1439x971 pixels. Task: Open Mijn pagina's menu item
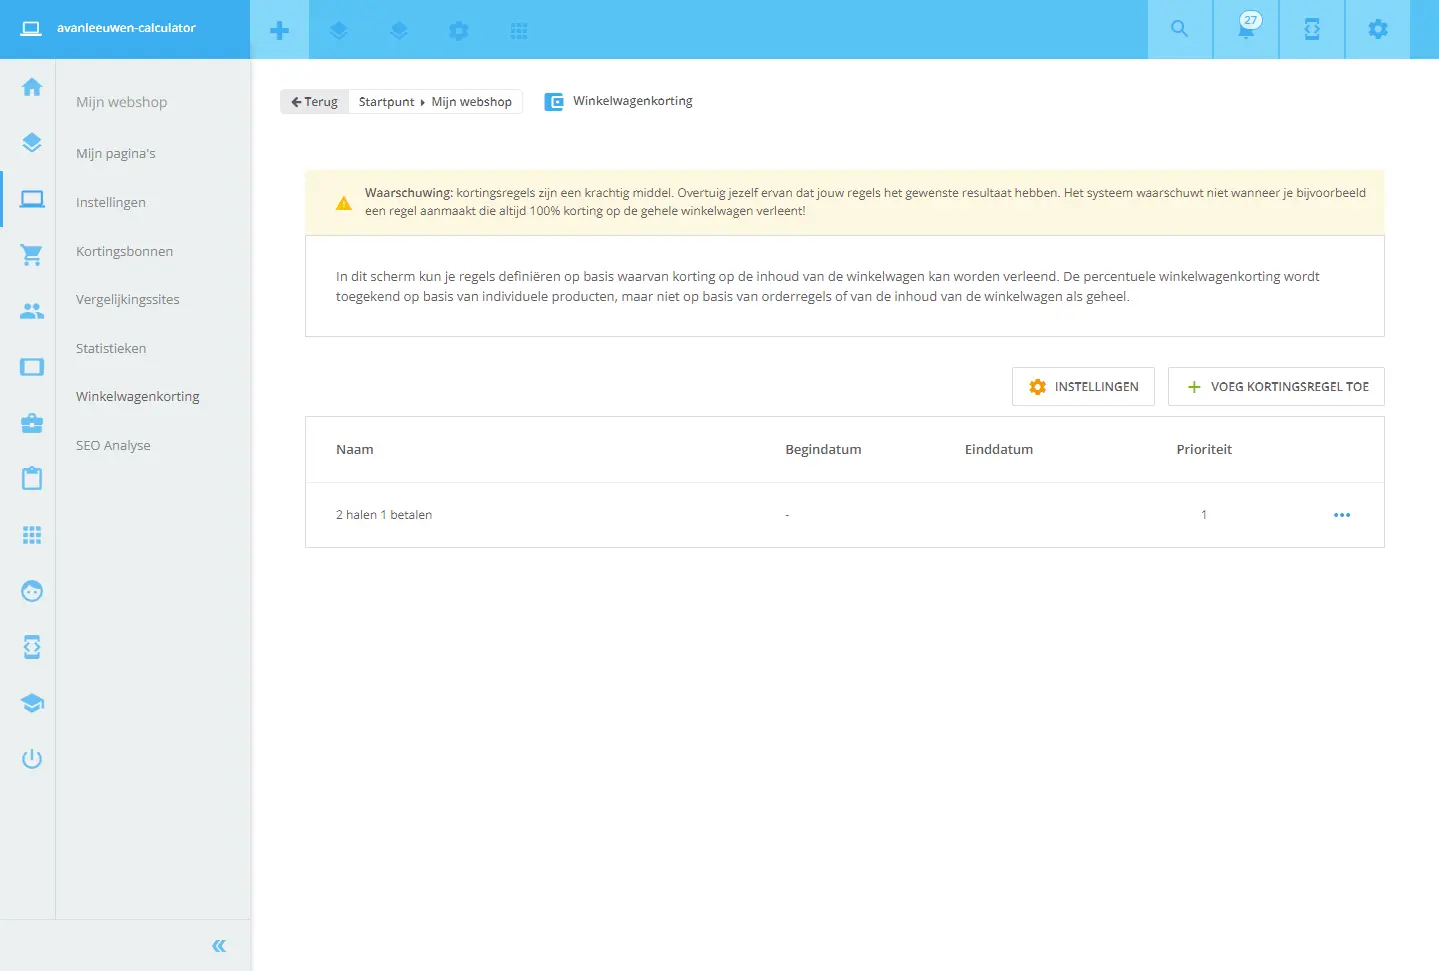pyautogui.click(x=116, y=153)
